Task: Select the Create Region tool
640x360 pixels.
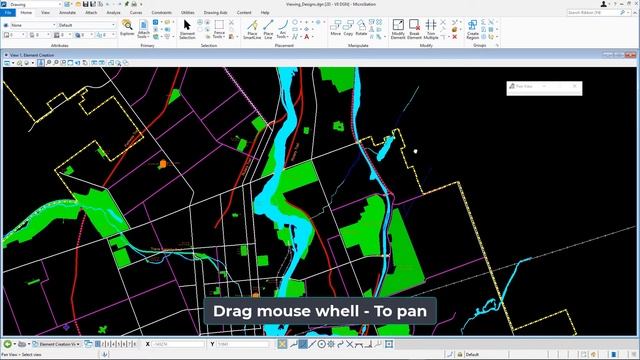Action: click(473, 29)
